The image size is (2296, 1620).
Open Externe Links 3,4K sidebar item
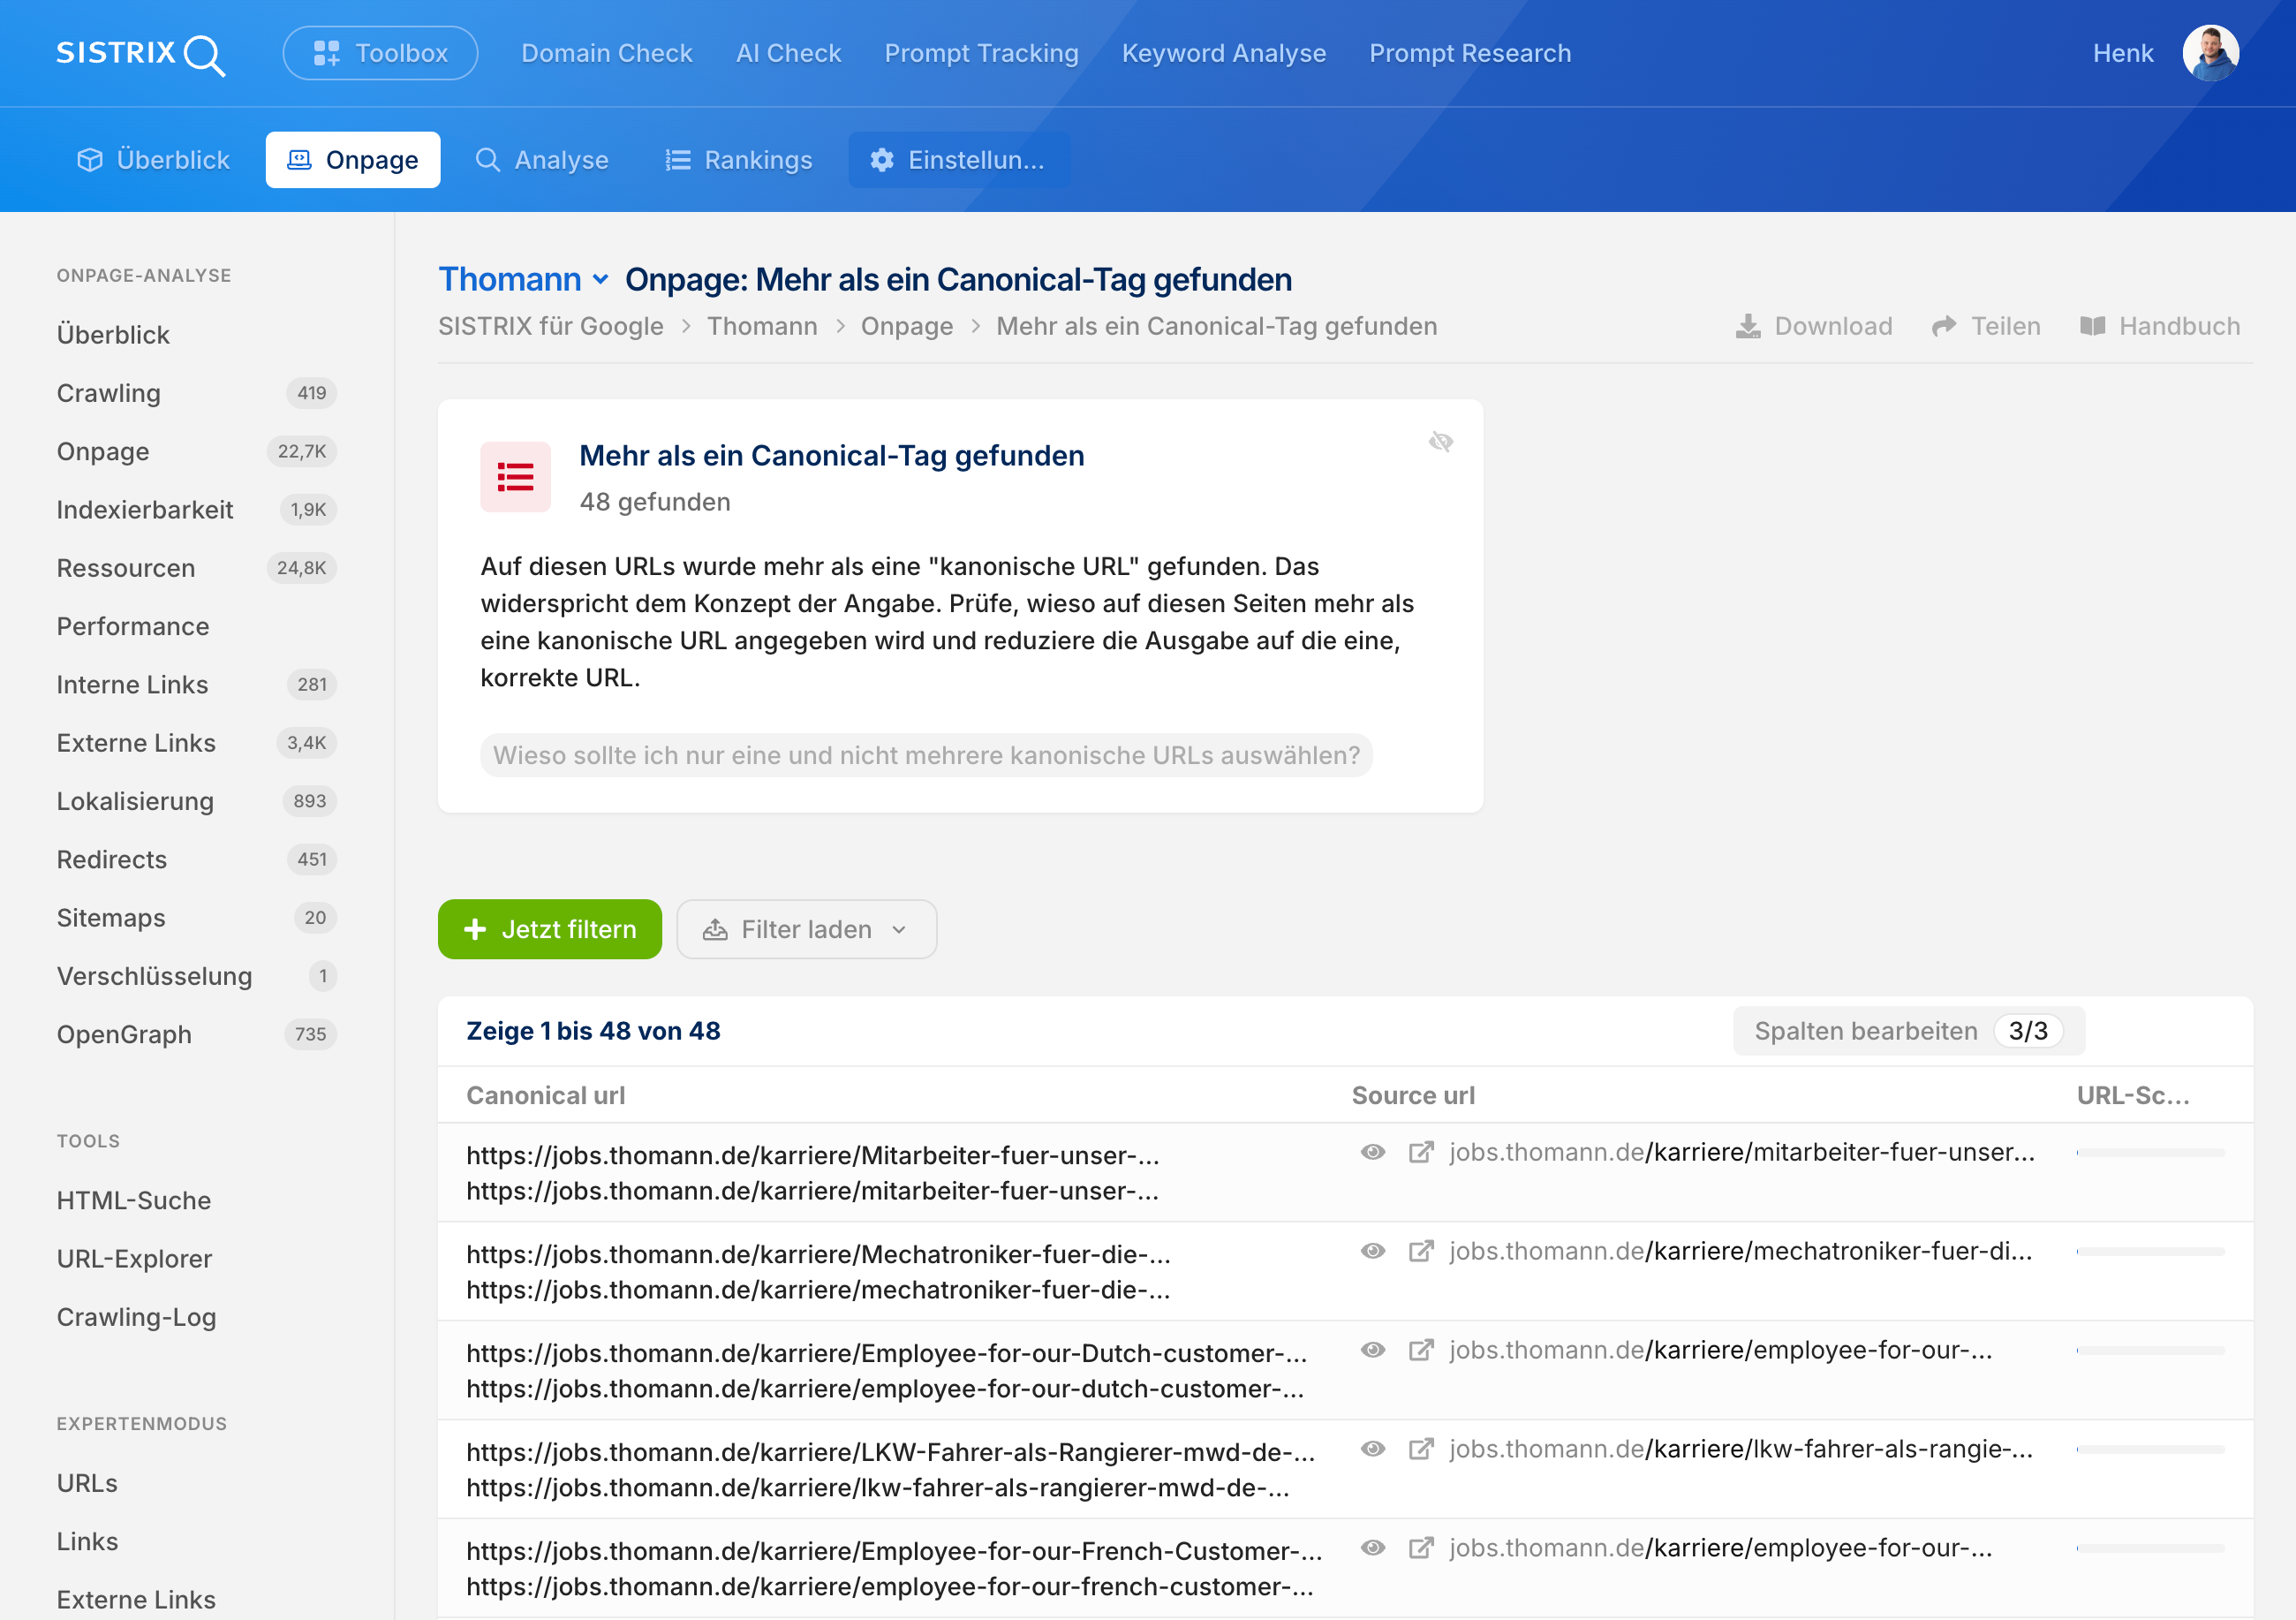point(197,743)
